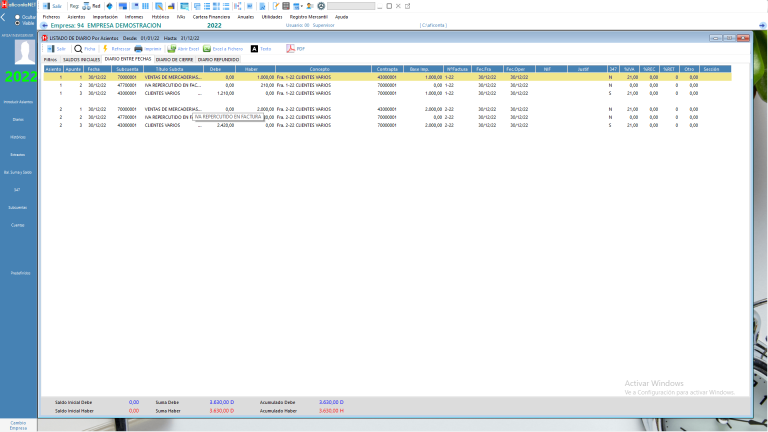
Task: Click Salir in the Listado de Diario toolbar
Action: coord(56,48)
